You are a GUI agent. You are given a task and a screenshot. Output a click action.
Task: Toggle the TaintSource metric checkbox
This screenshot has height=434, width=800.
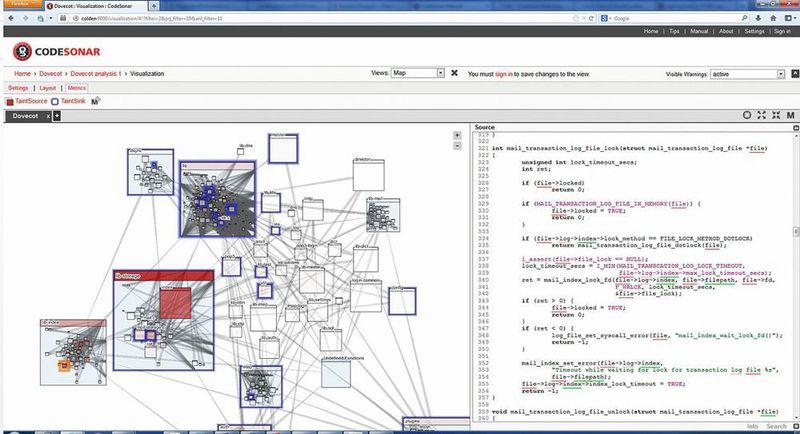coord(10,101)
